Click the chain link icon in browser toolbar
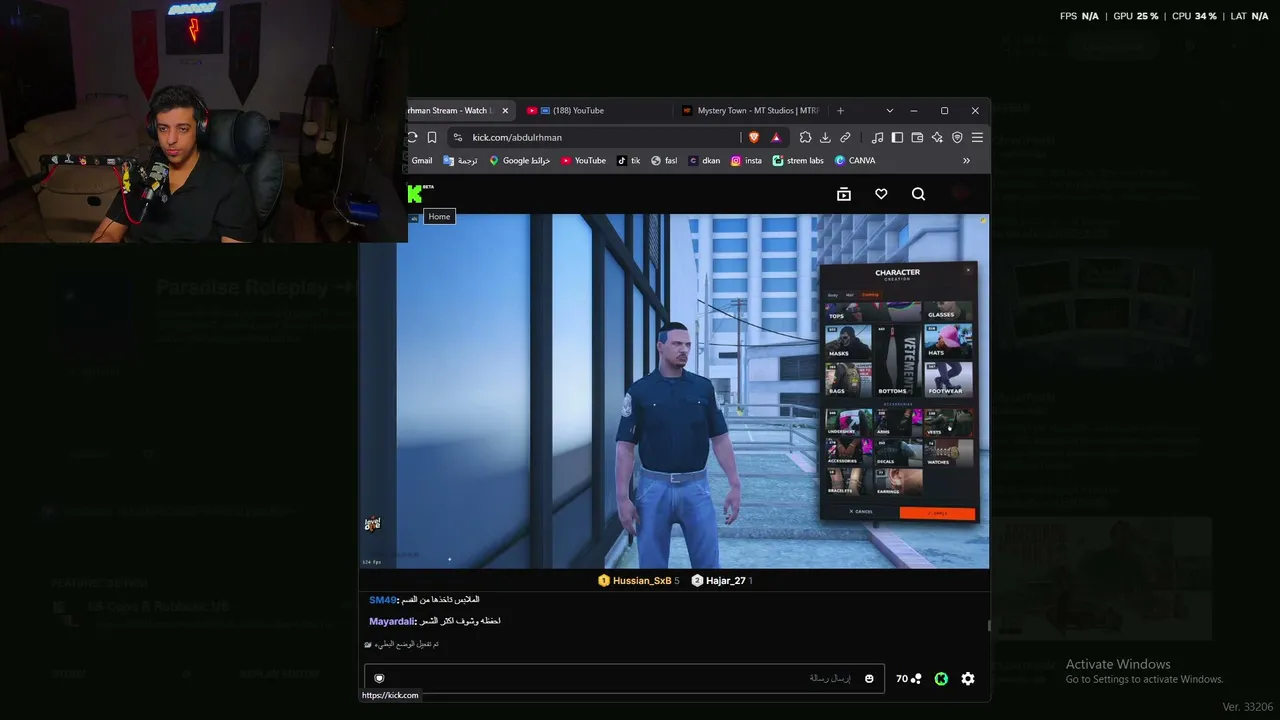1280x720 pixels. point(845,137)
